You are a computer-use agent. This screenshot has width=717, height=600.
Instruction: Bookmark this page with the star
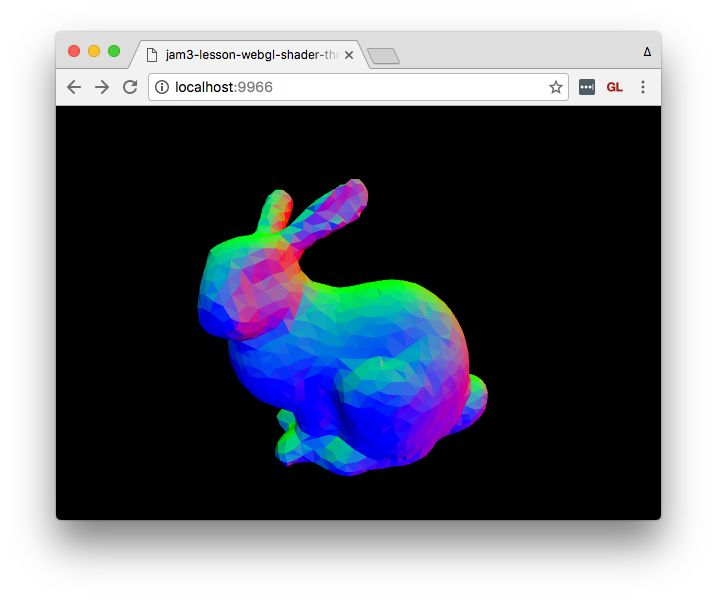pyautogui.click(x=556, y=87)
